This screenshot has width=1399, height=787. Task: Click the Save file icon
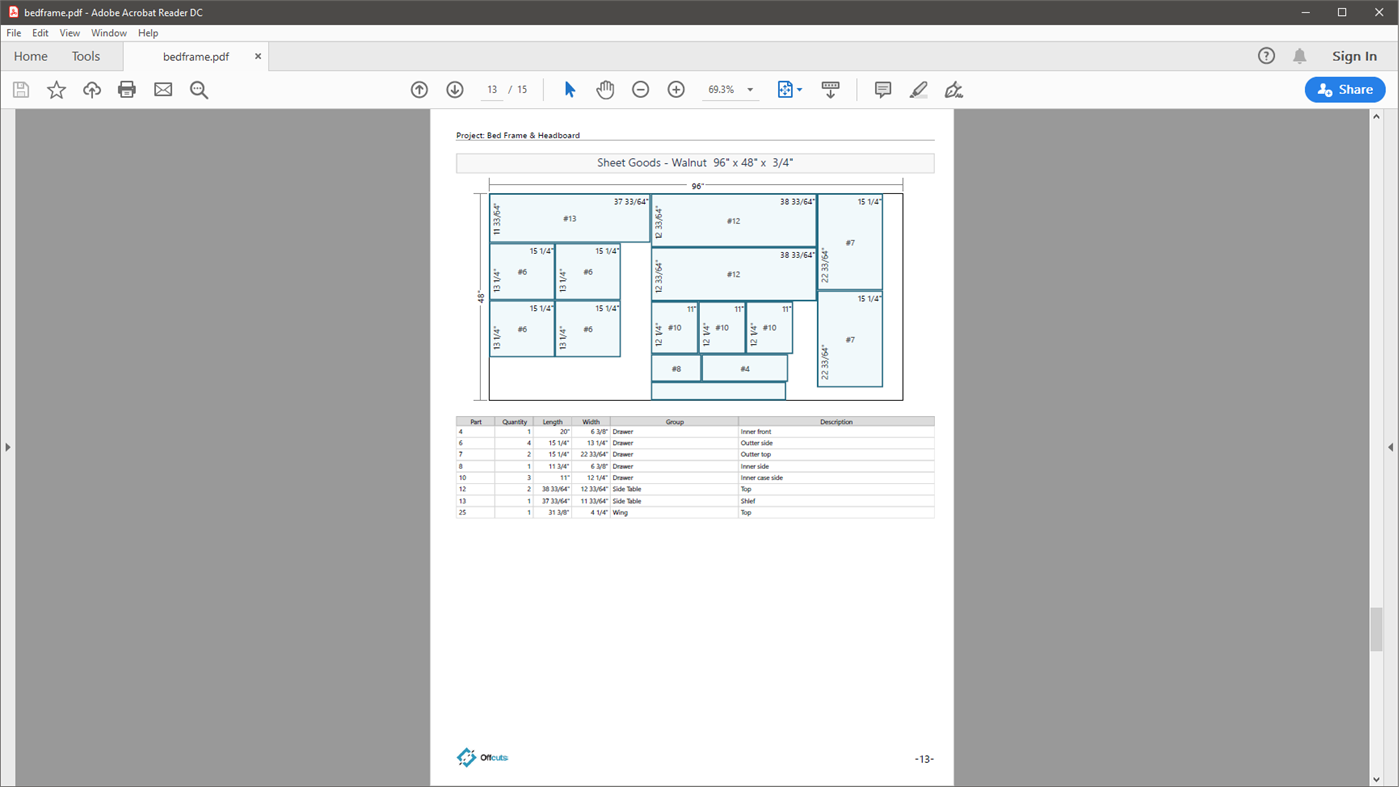tap(21, 90)
